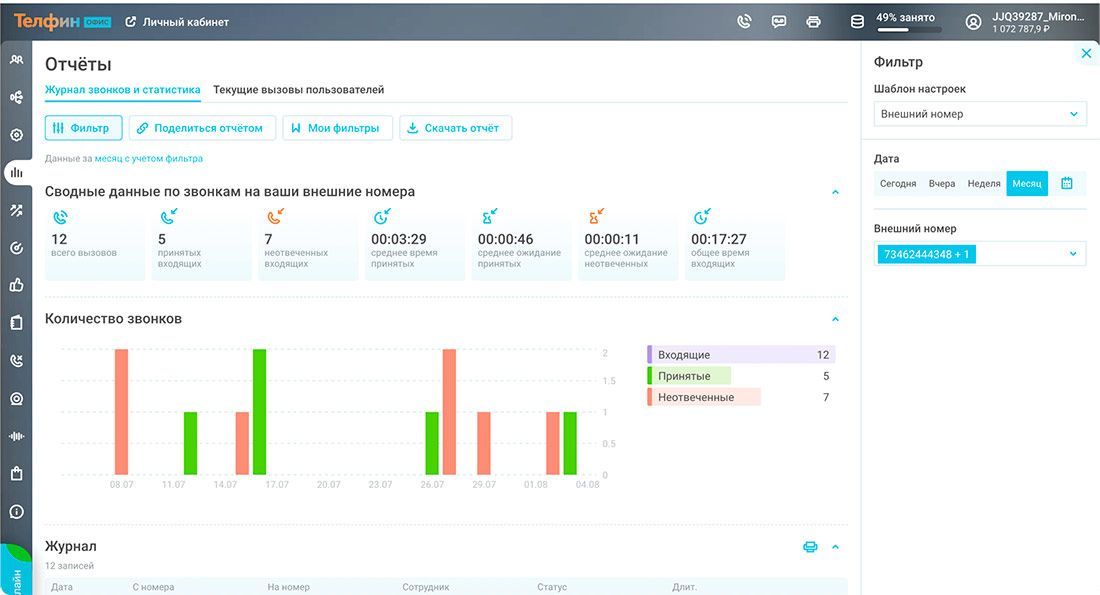Screen dimensions: 1100x595
Task: Click the fax printer icon in header
Action: (x=813, y=21)
